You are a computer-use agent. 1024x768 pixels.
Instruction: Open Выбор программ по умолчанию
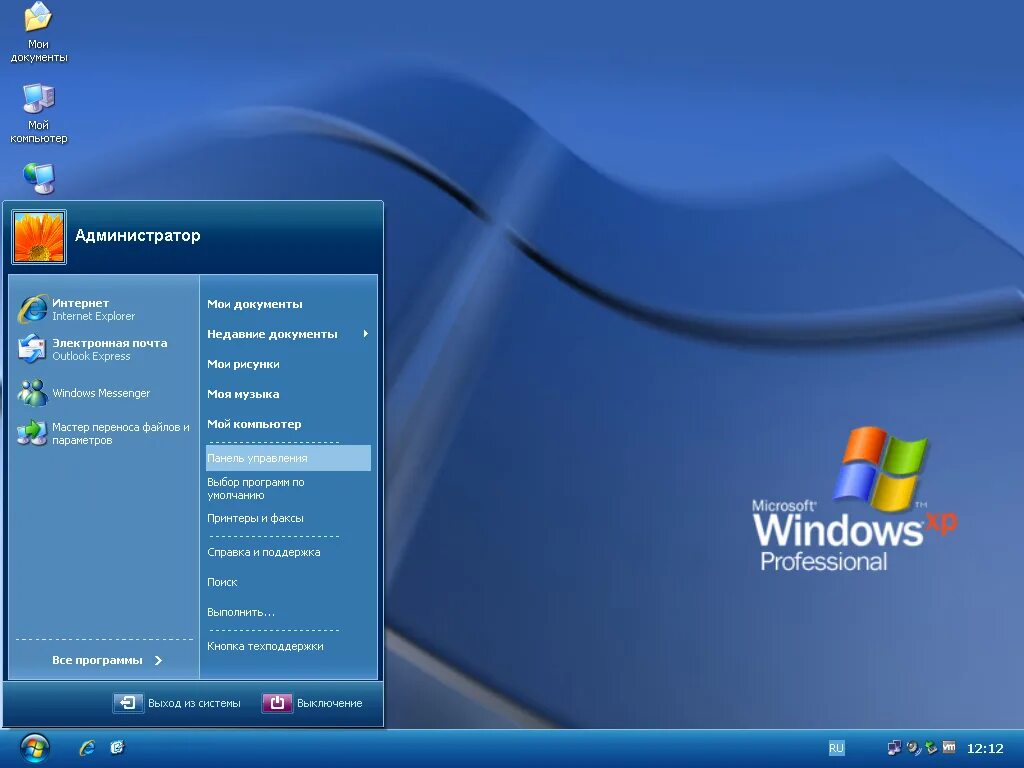coord(288,488)
